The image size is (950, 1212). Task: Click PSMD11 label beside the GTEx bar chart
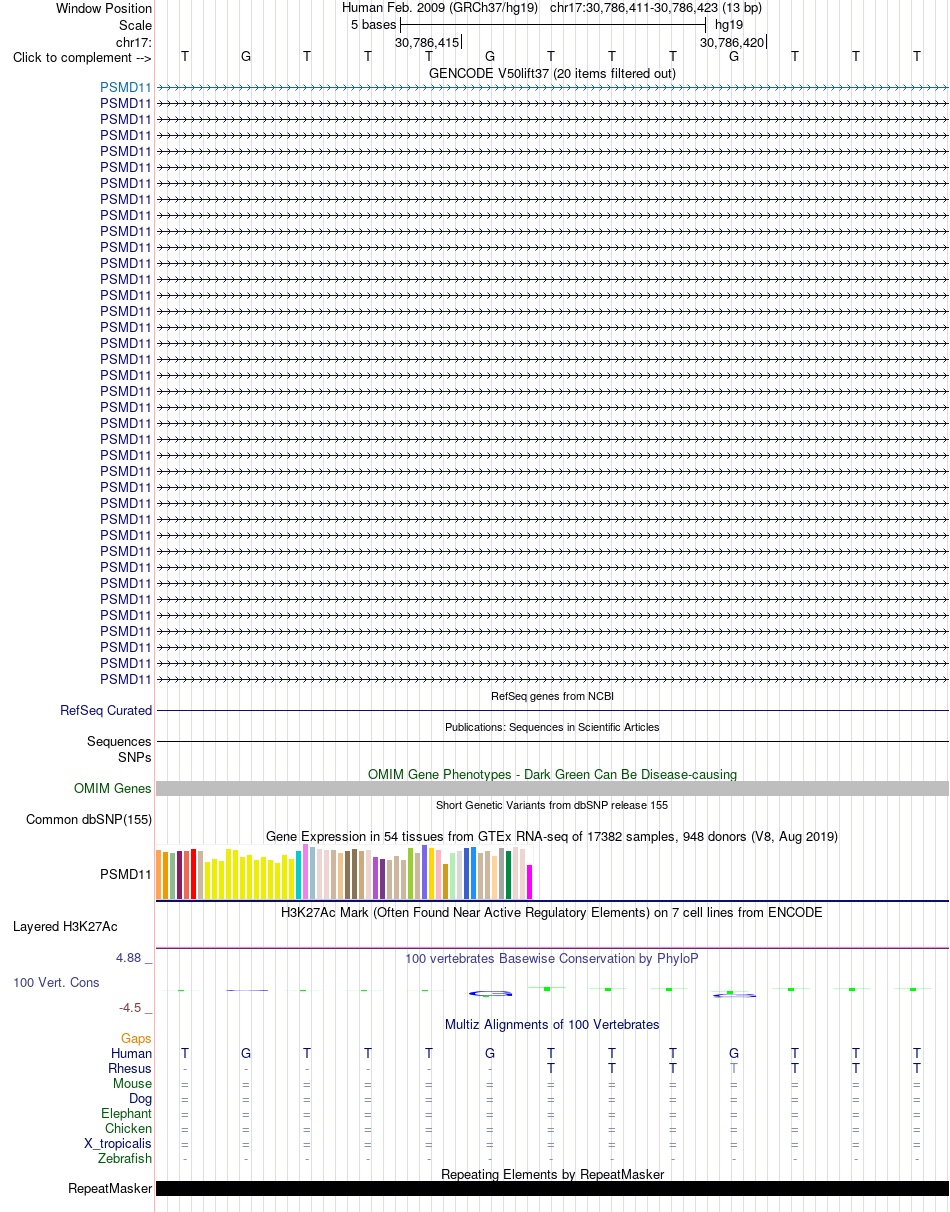coord(126,874)
